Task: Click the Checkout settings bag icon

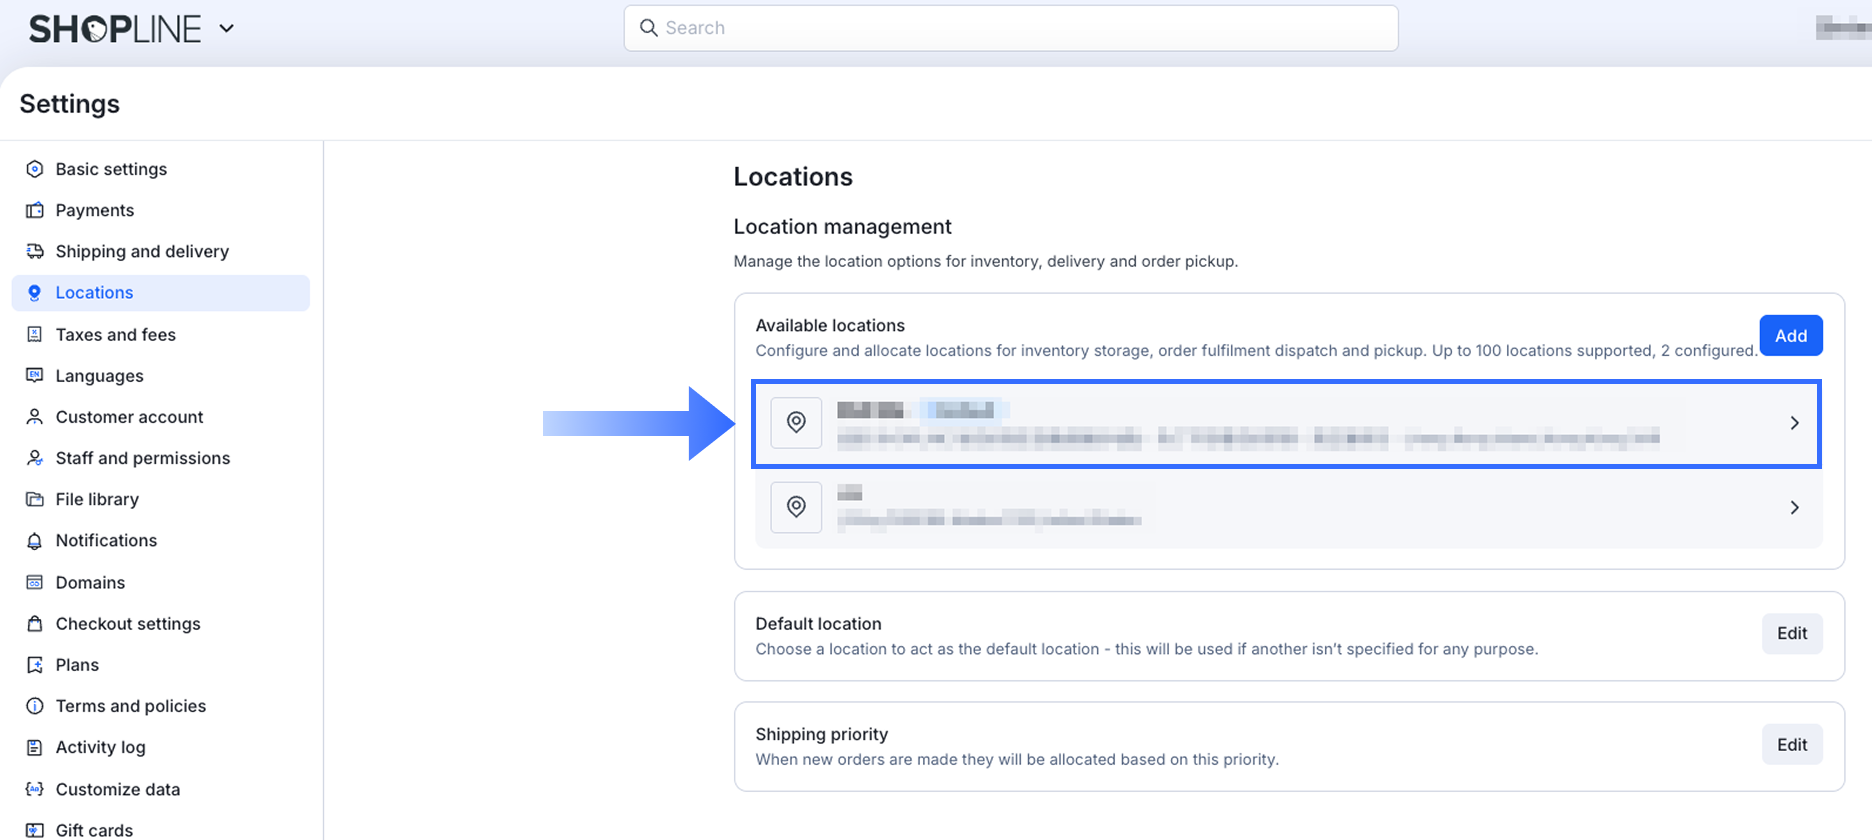Action: pos(35,624)
